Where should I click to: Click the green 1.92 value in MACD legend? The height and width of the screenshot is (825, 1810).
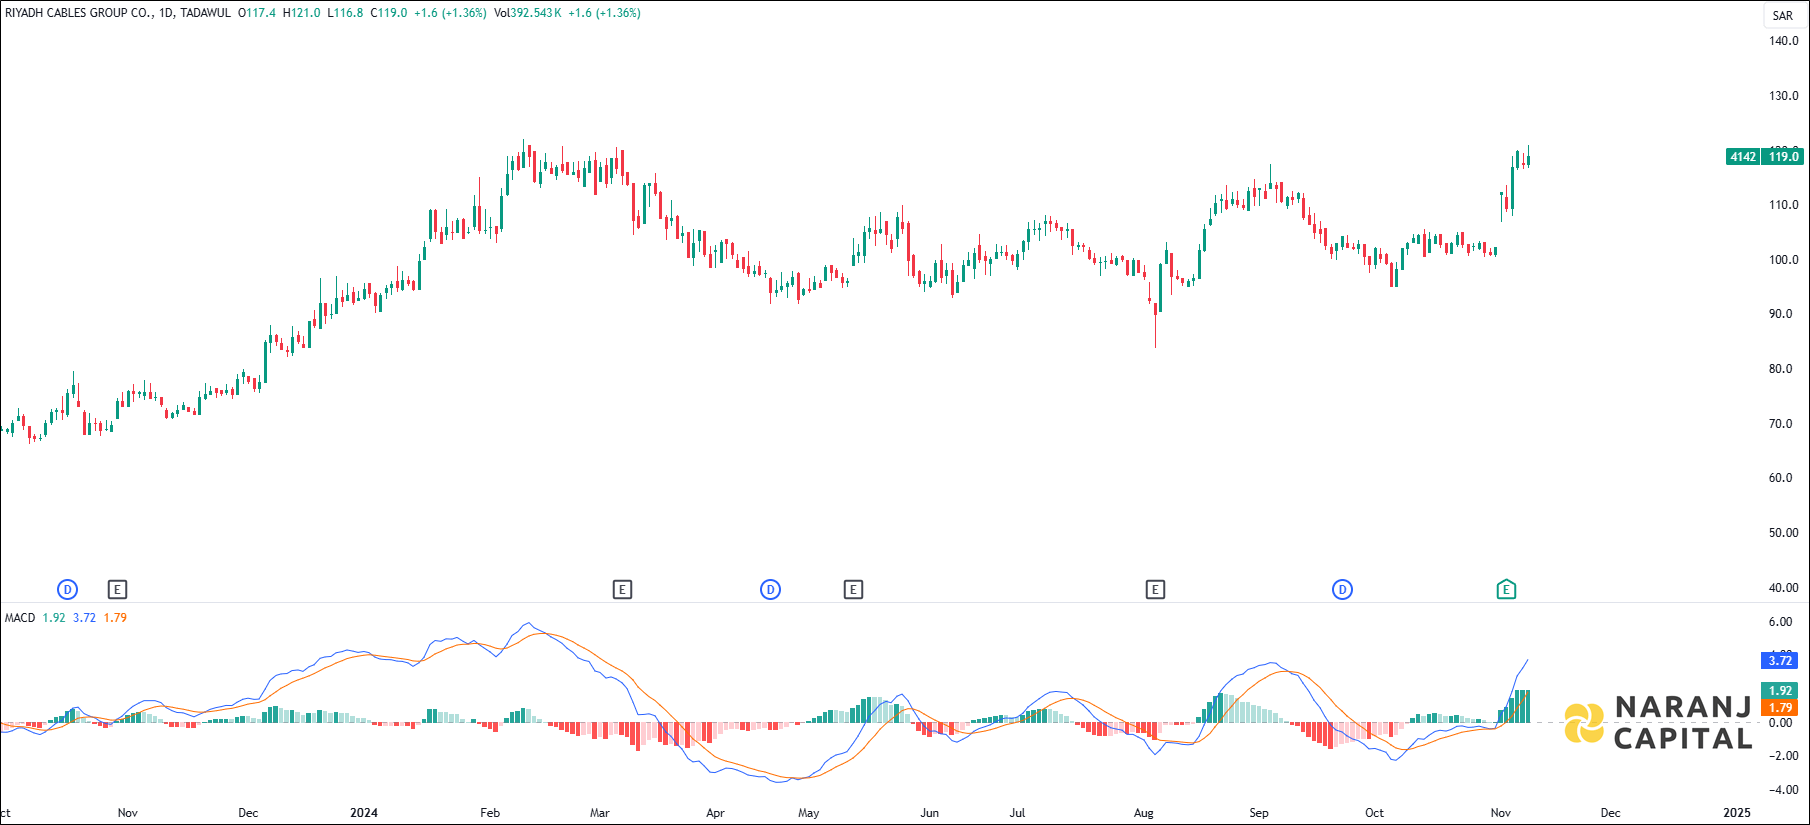click(54, 618)
